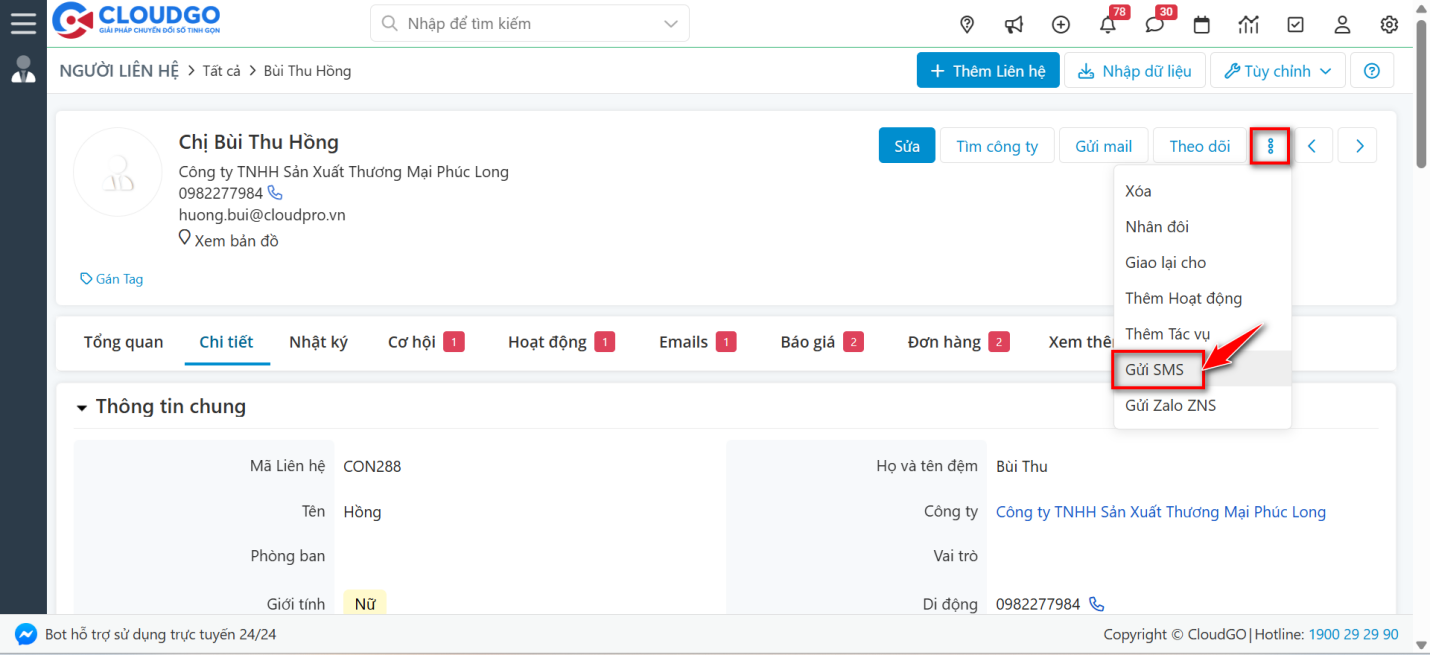
Task: Open the quick create plus icon
Action: tap(1061, 23)
